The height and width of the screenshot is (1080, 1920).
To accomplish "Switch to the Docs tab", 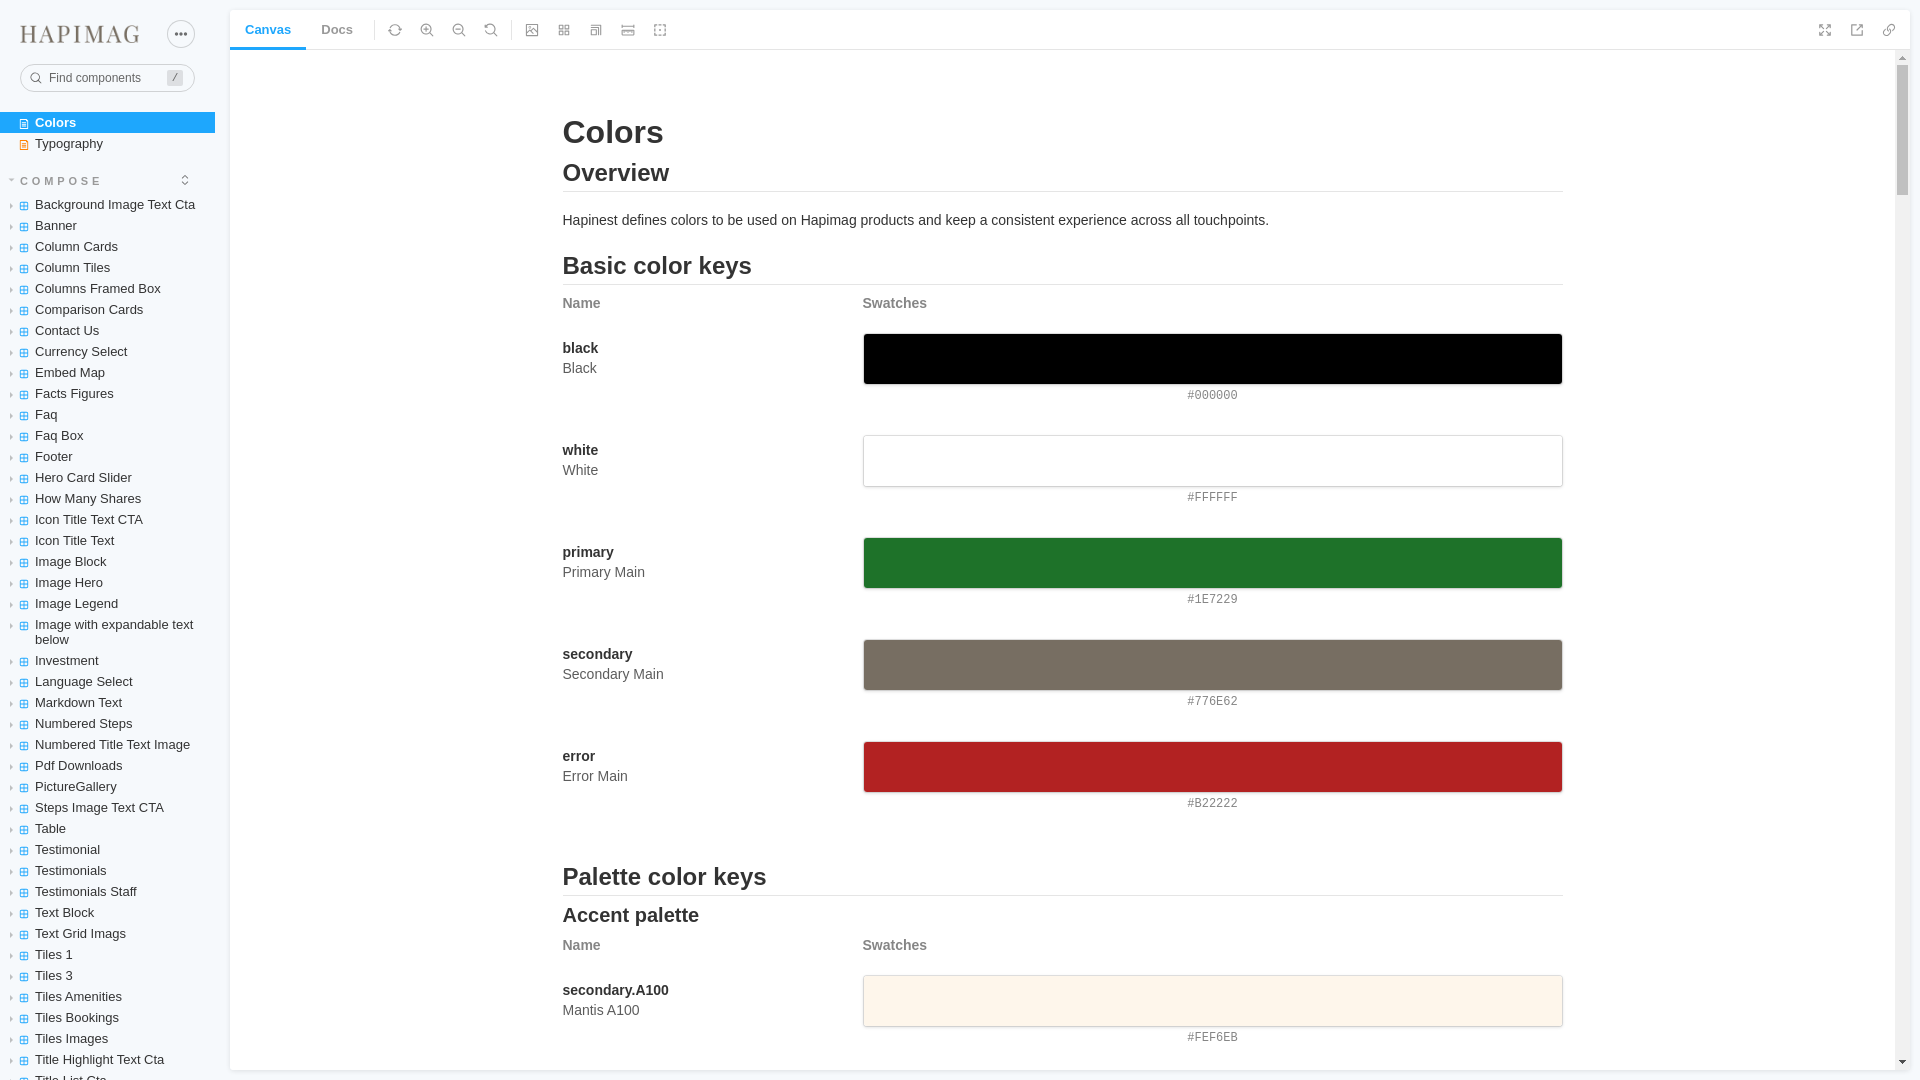I will click(x=337, y=30).
